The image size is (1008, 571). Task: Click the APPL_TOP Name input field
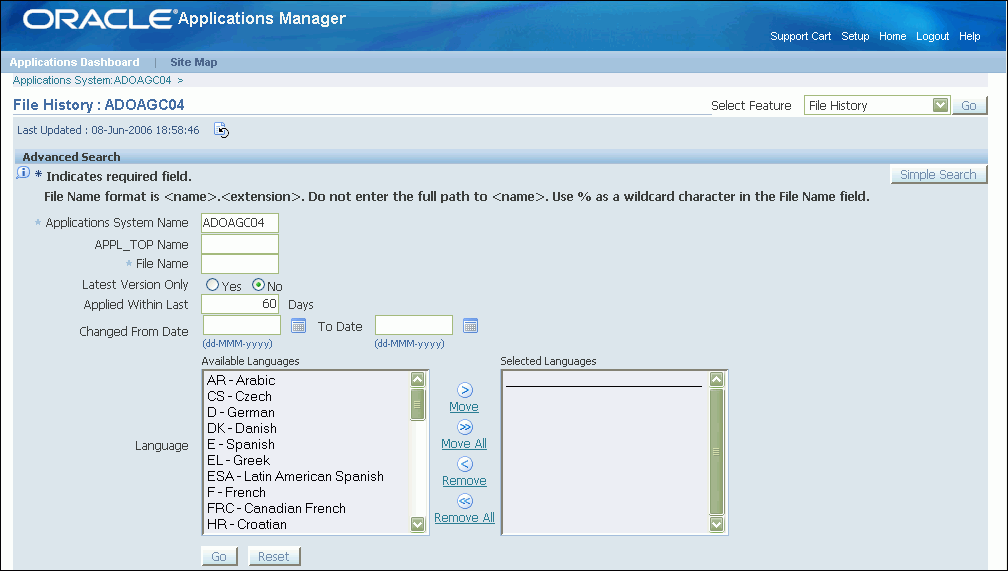240,244
